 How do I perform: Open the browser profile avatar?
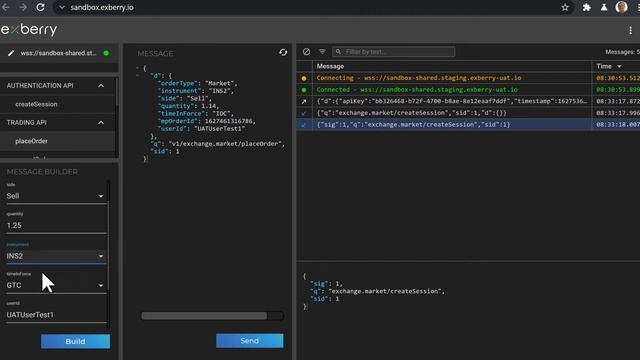pyautogui.click(x=621, y=7)
